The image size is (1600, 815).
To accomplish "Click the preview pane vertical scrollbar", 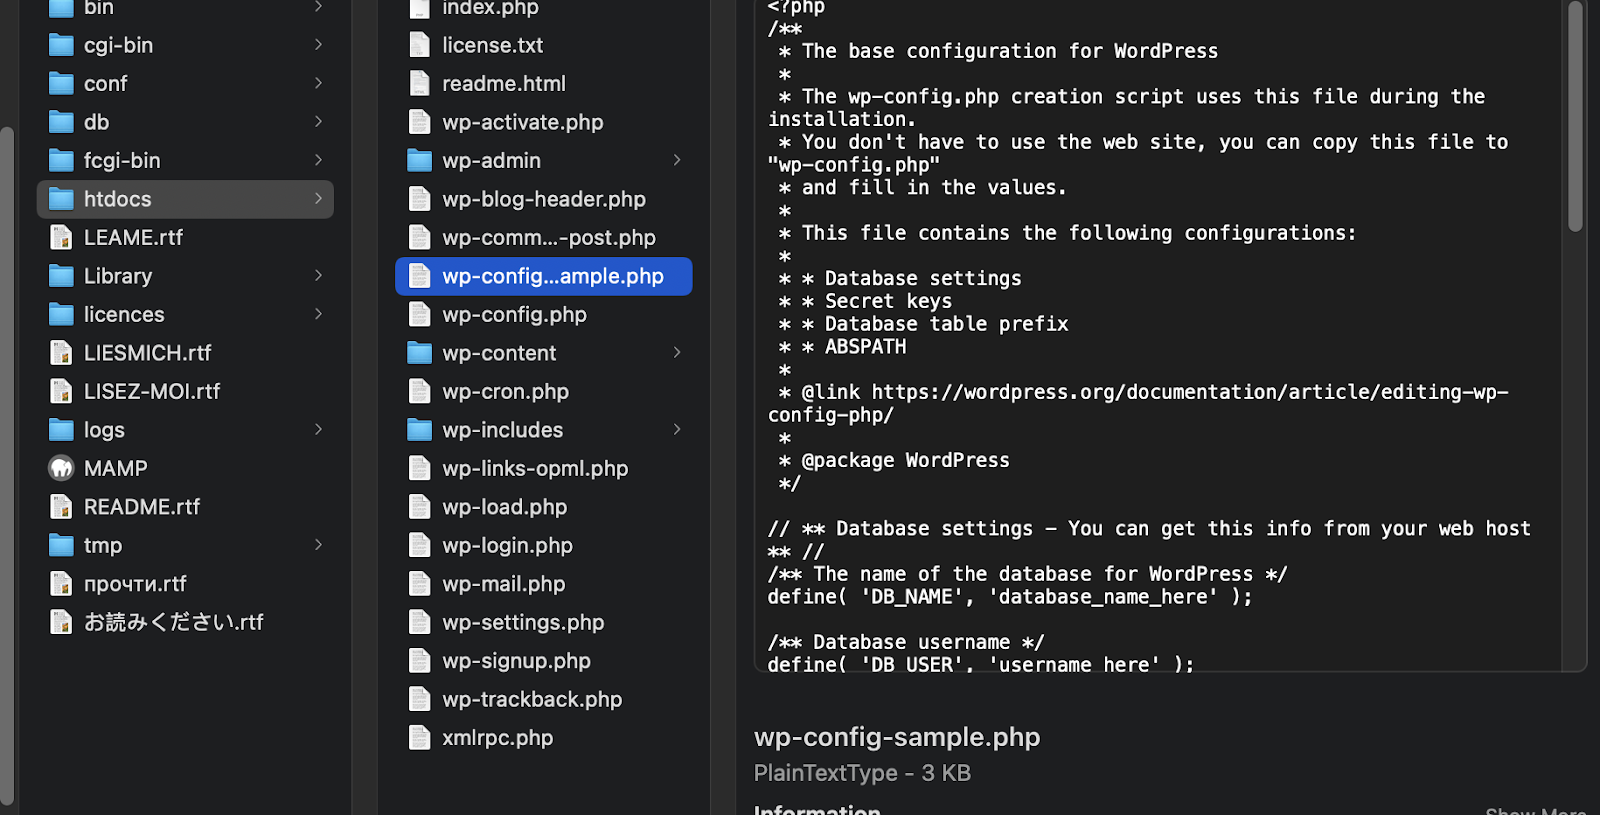I will (x=1575, y=120).
